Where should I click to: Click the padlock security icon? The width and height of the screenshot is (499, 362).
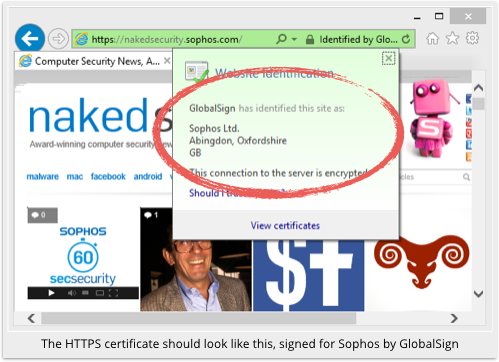tap(310, 40)
